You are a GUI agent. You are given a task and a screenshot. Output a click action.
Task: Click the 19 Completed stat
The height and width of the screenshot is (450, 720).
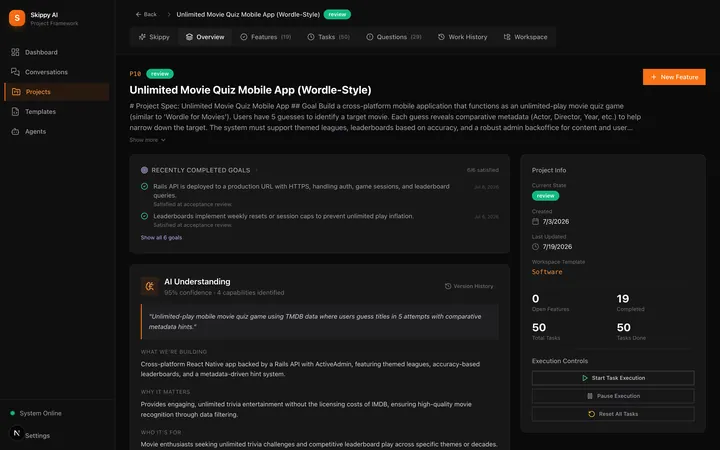tap(630, 303)
